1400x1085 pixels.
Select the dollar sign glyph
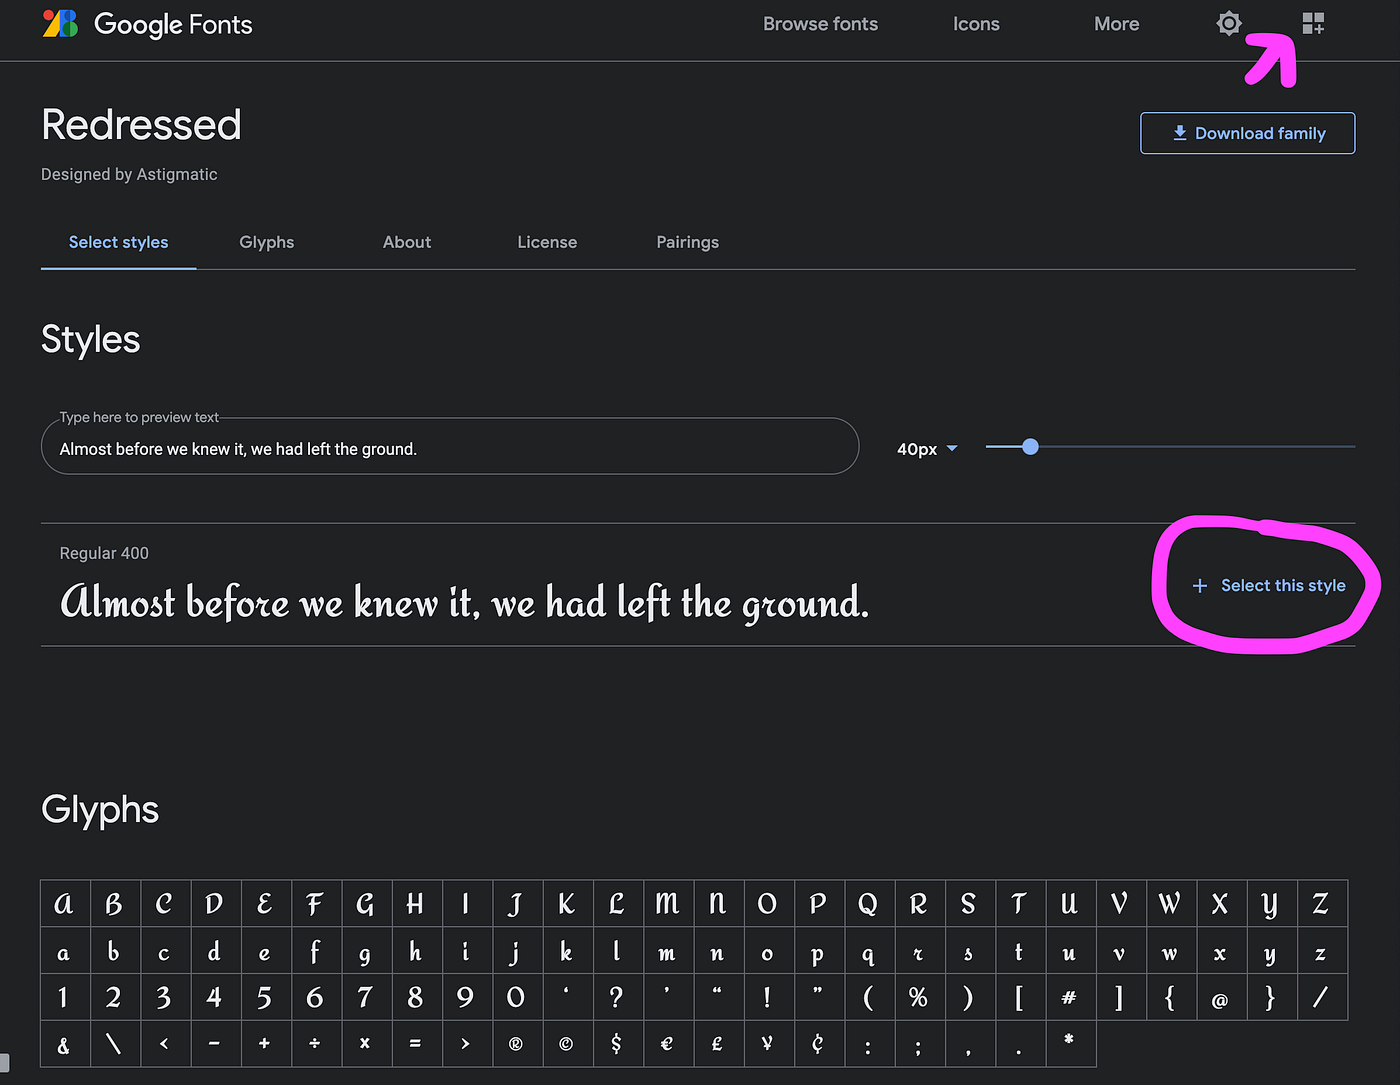point(617,1044)
